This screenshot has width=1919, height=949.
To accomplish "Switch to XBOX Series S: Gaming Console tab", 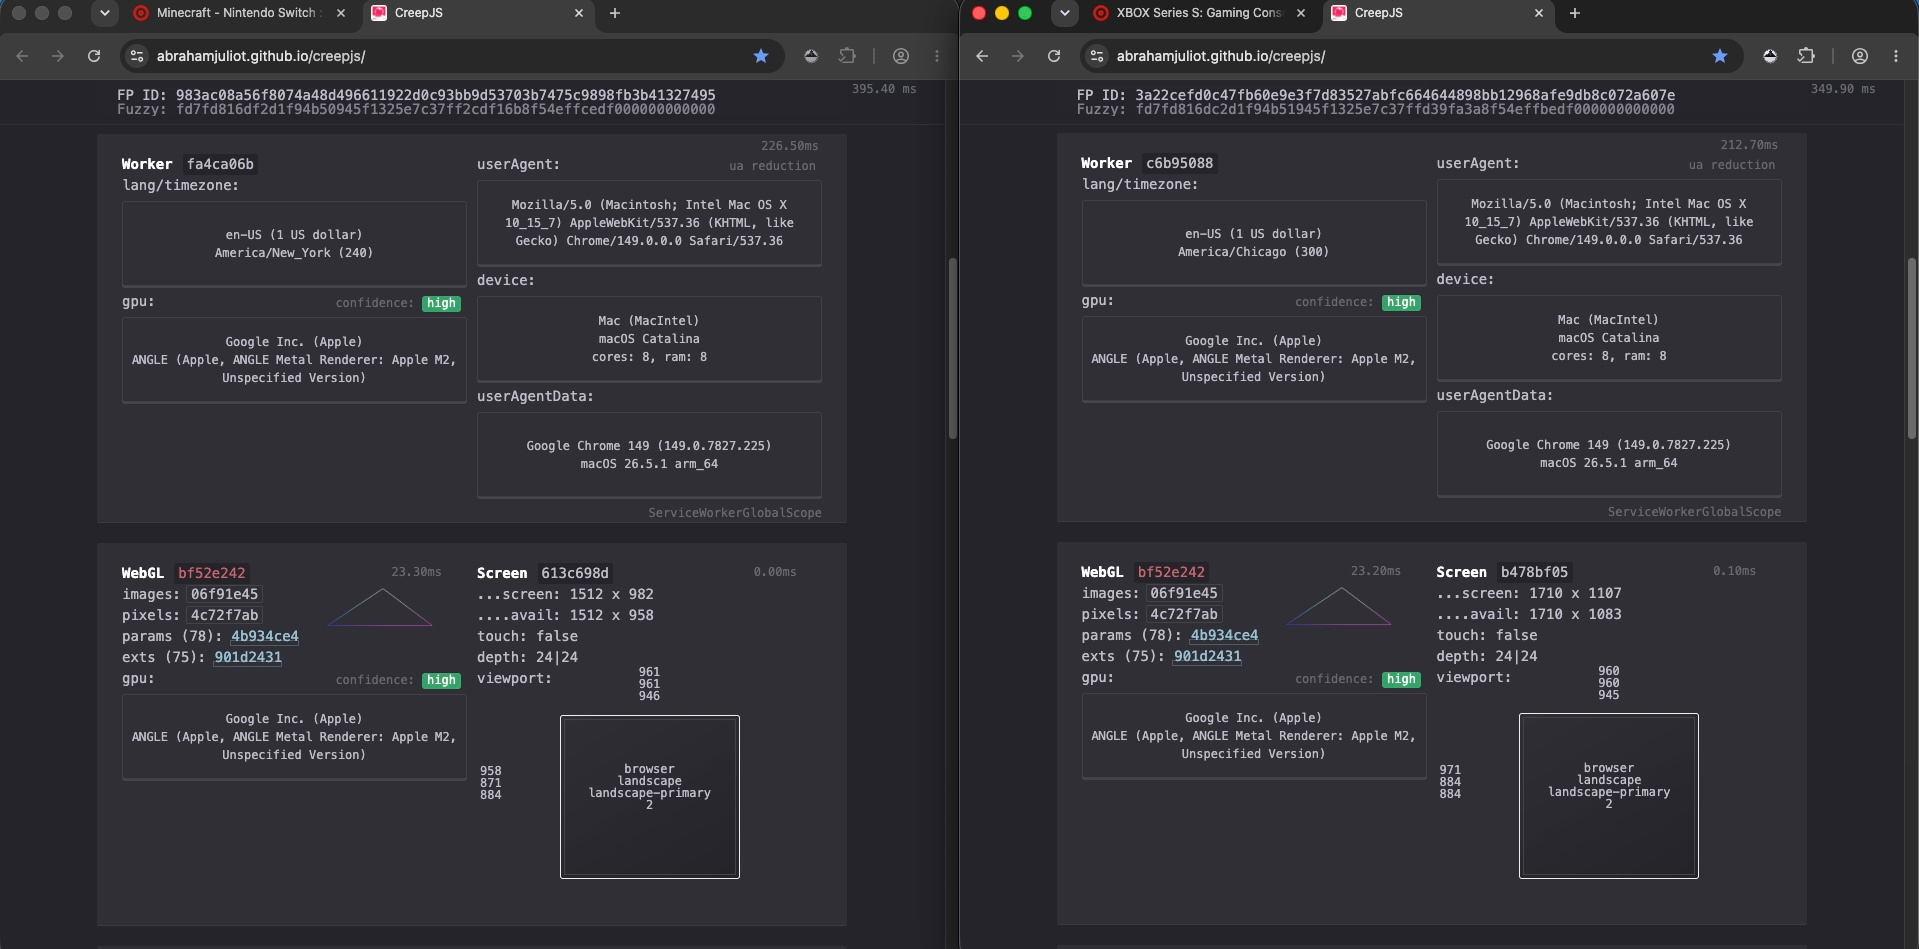I will coord(1198,13).
